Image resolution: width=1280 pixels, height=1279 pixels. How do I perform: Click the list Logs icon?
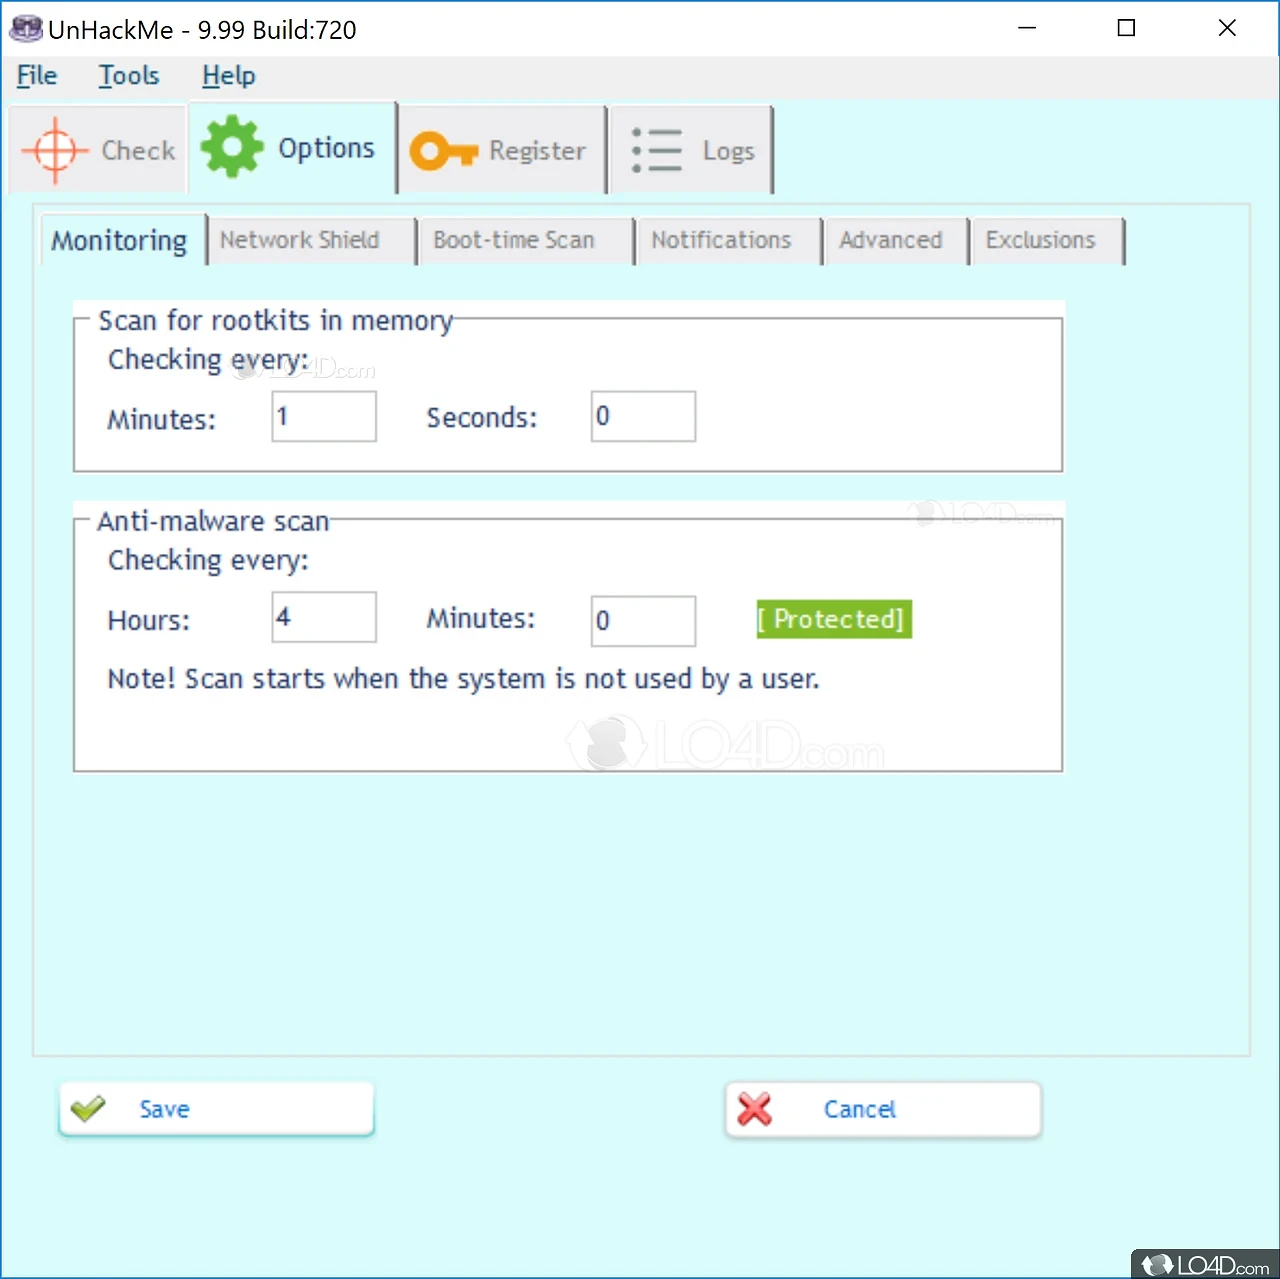point(656,150)
